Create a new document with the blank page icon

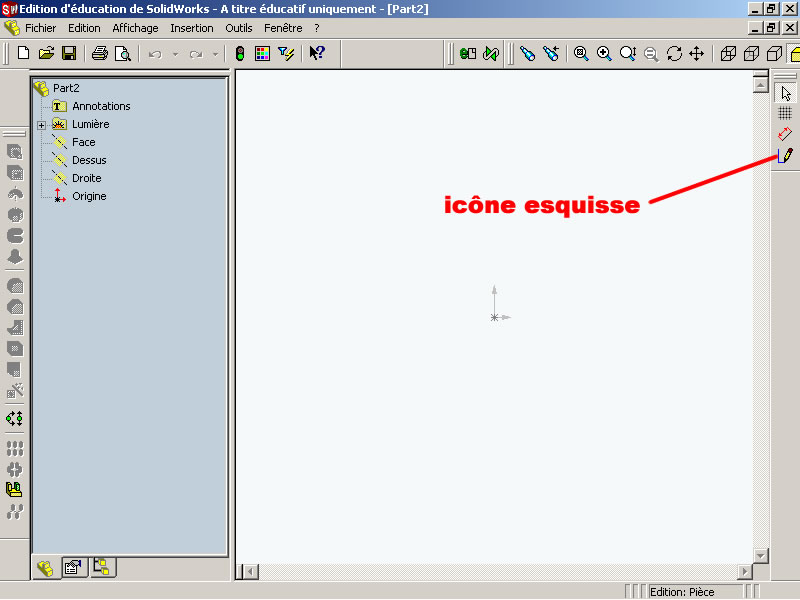click(23, 53)
